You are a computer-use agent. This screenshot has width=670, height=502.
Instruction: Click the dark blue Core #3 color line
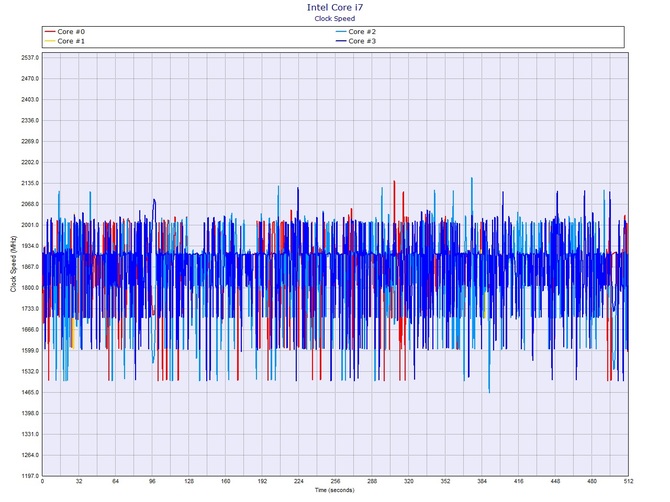click(x=341, y=41)
